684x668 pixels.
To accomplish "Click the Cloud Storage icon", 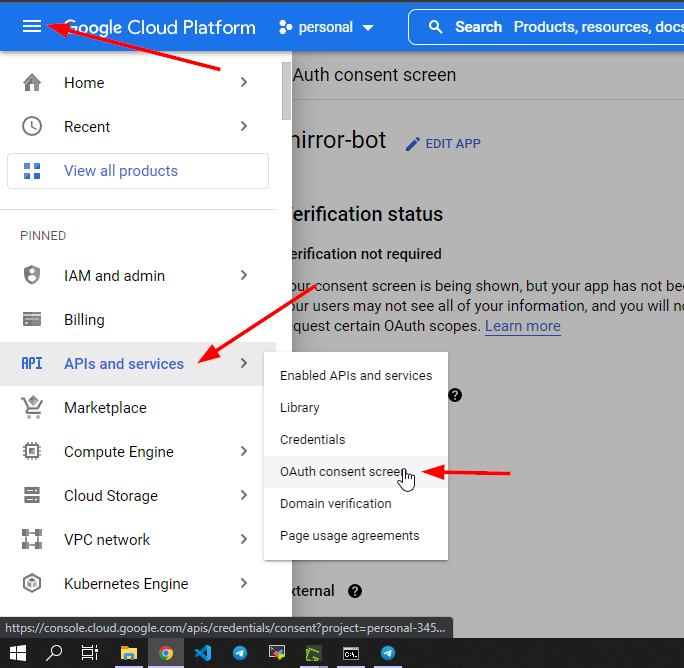I will pos(32,495).
